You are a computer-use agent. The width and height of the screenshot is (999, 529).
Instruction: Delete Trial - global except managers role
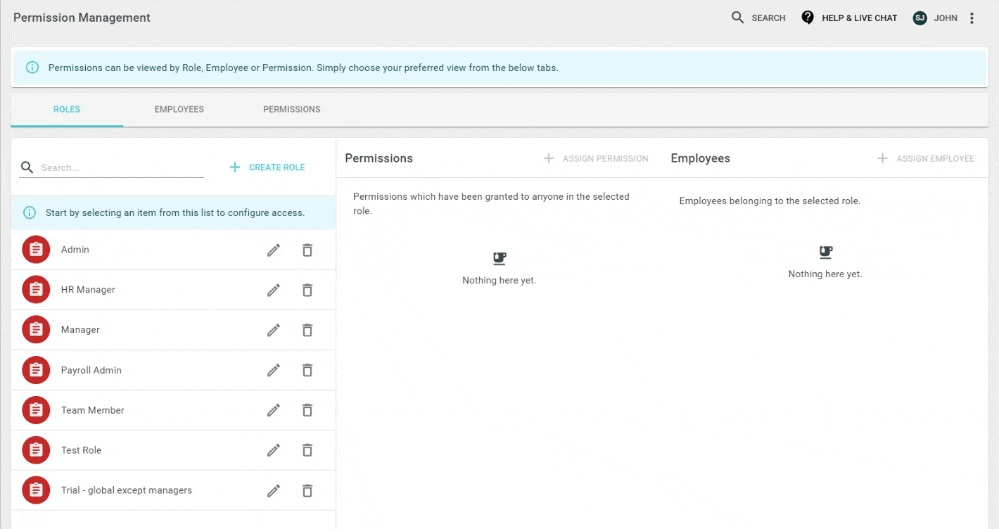tap(307, 491)
